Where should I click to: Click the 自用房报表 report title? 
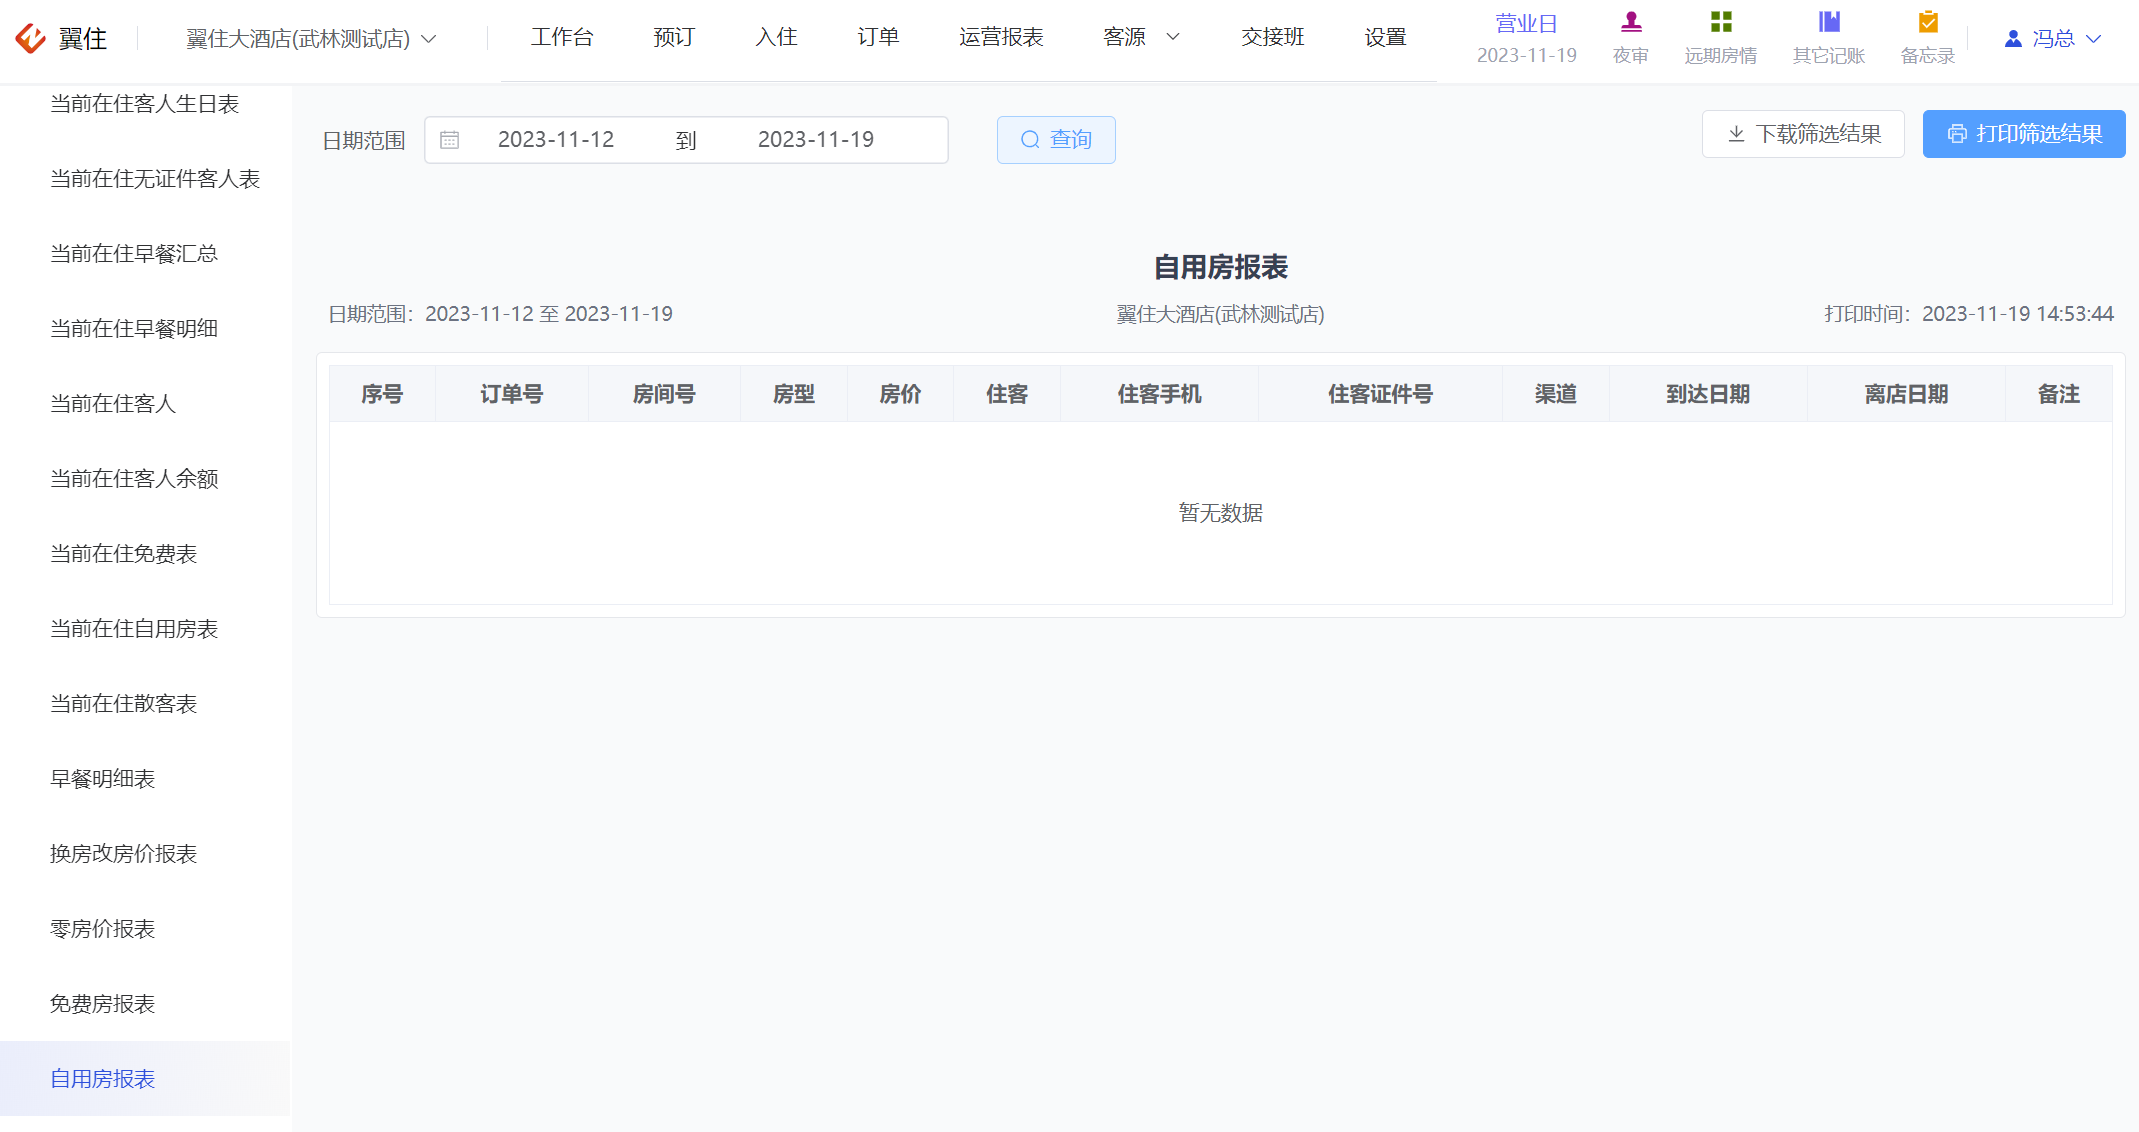tap(1220, 267)
